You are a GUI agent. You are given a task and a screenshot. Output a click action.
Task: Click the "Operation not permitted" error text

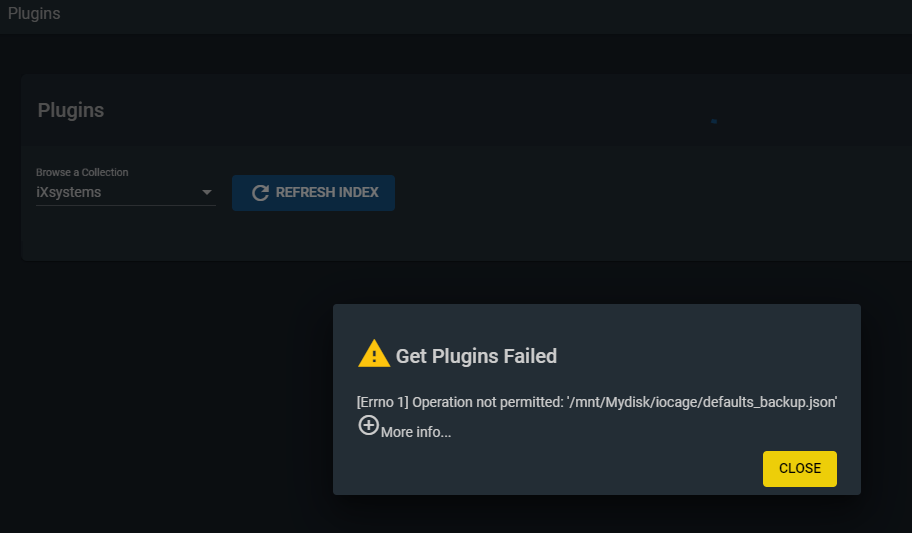coord(487,402)
